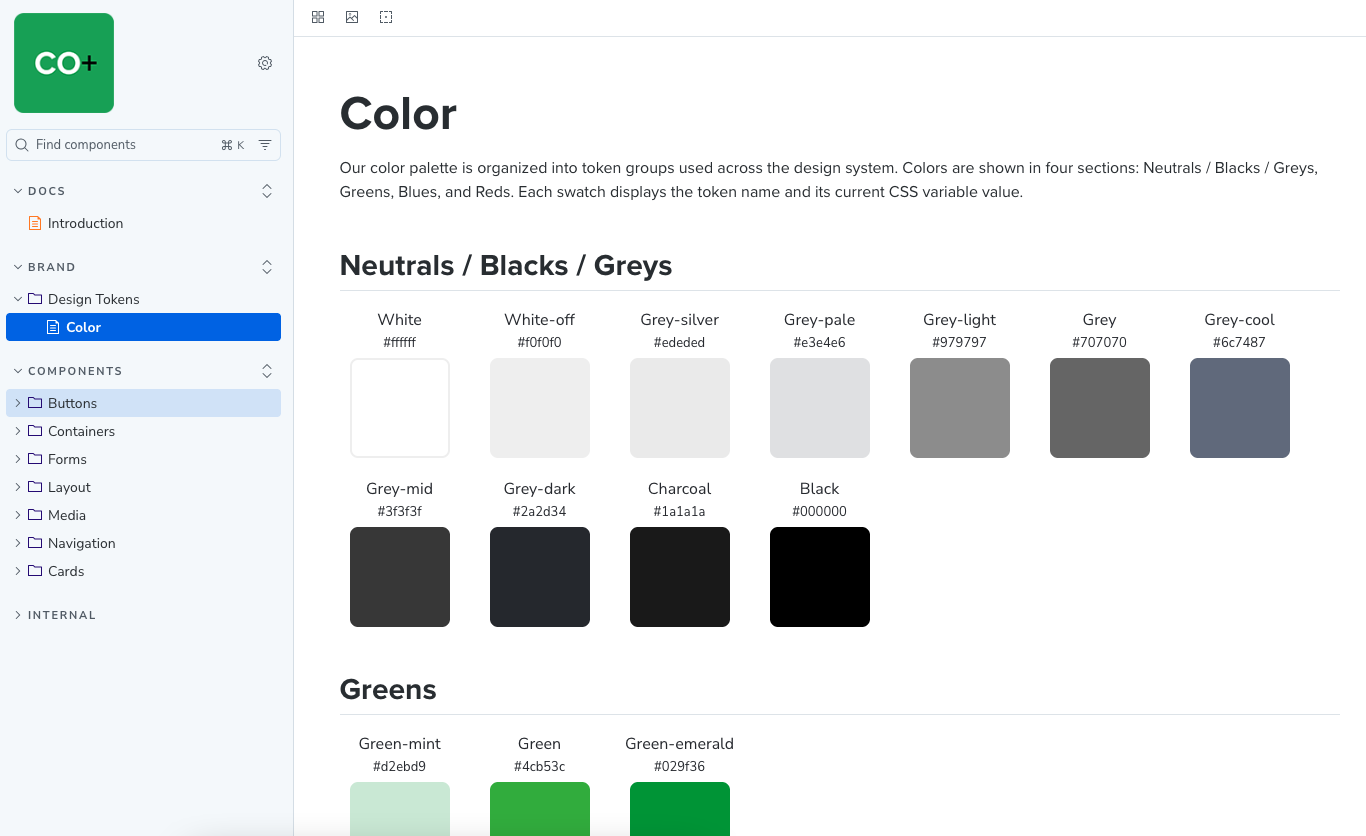Image resolution: width=1366 pixels, height=836 pixels.
Task: Click the Neutrals / Blacks / Greys heading
Action: [x=506, y=265]
